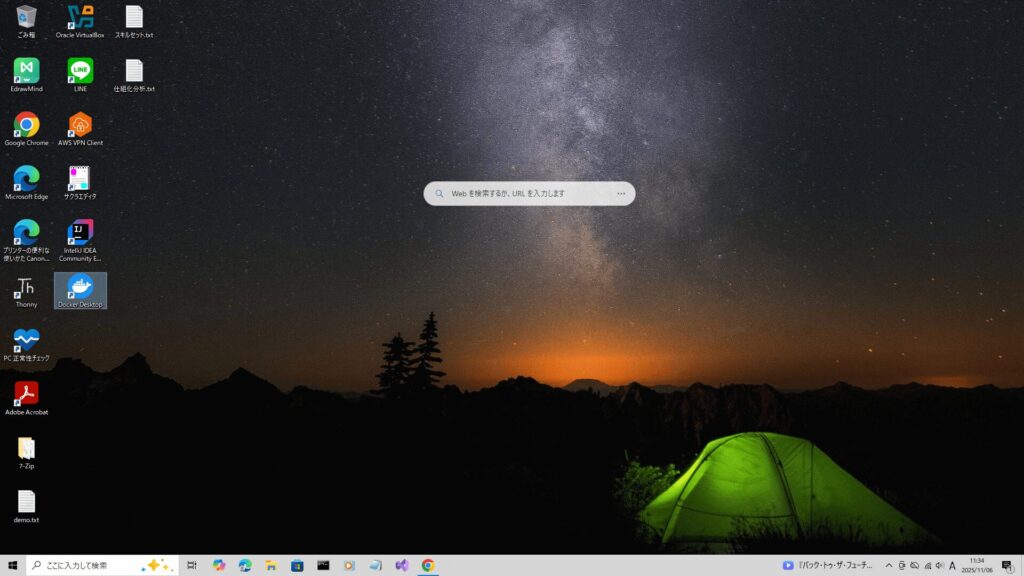Click the Task View button on the taskbar

192,566
